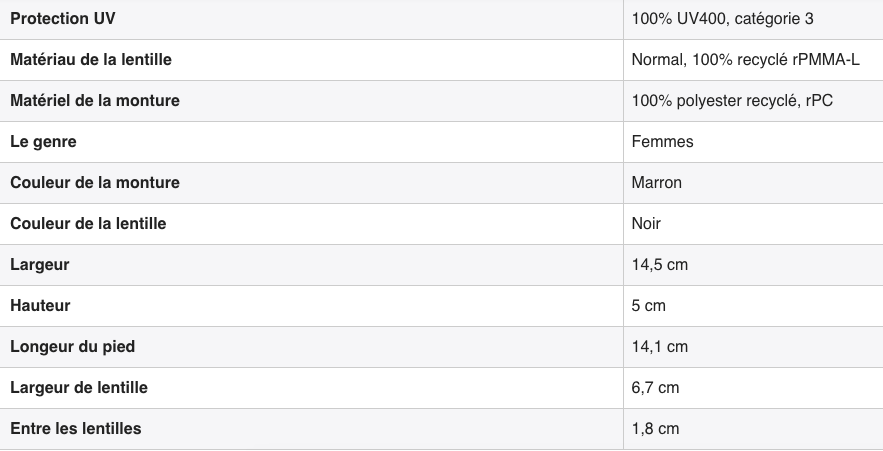Image resolution: width=883 pixels, height=451 pixels.
Task: Select the '100% polyester recyclé, rPC' value
Action: click(x=733, y=101)
